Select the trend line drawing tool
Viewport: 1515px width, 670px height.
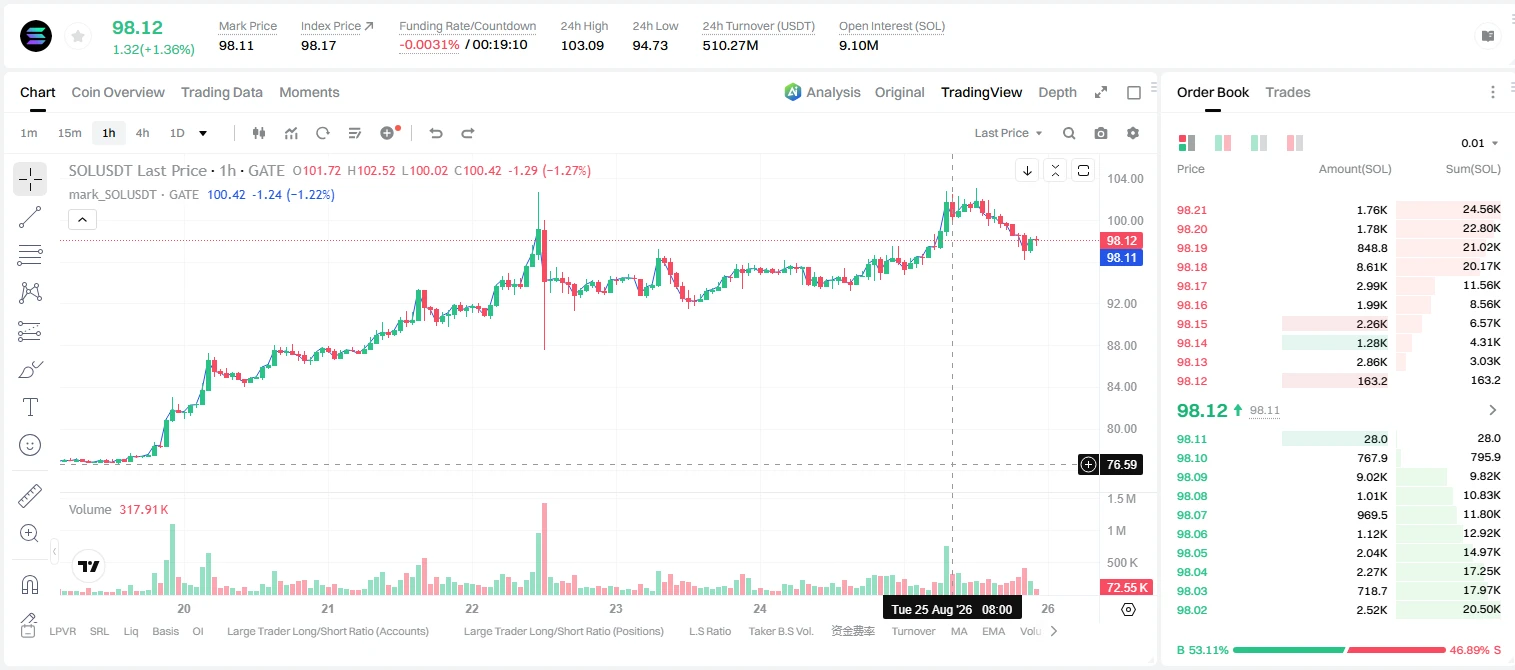(x=30, y=217)
